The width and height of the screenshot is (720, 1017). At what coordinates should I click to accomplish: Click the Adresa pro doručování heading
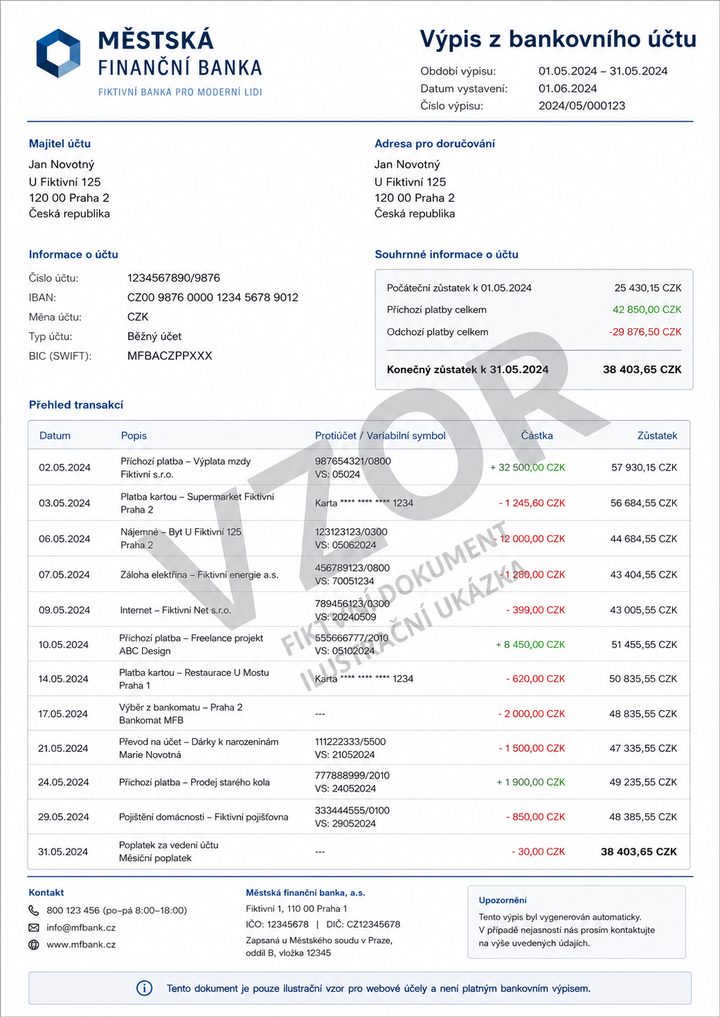pos(435,143)
